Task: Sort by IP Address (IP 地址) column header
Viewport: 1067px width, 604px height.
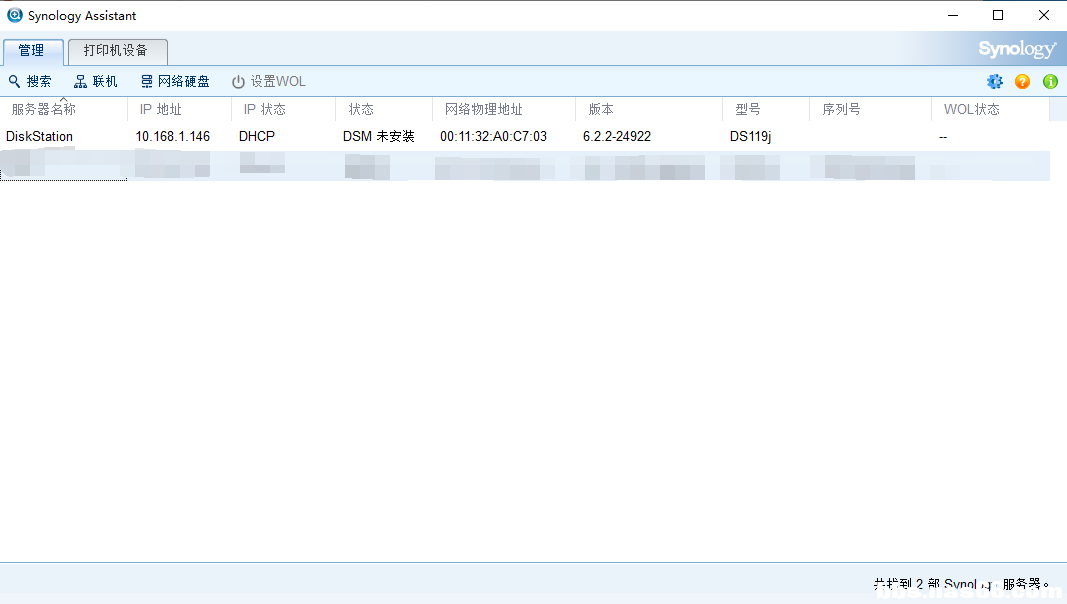Action: (x=161, y=110)
